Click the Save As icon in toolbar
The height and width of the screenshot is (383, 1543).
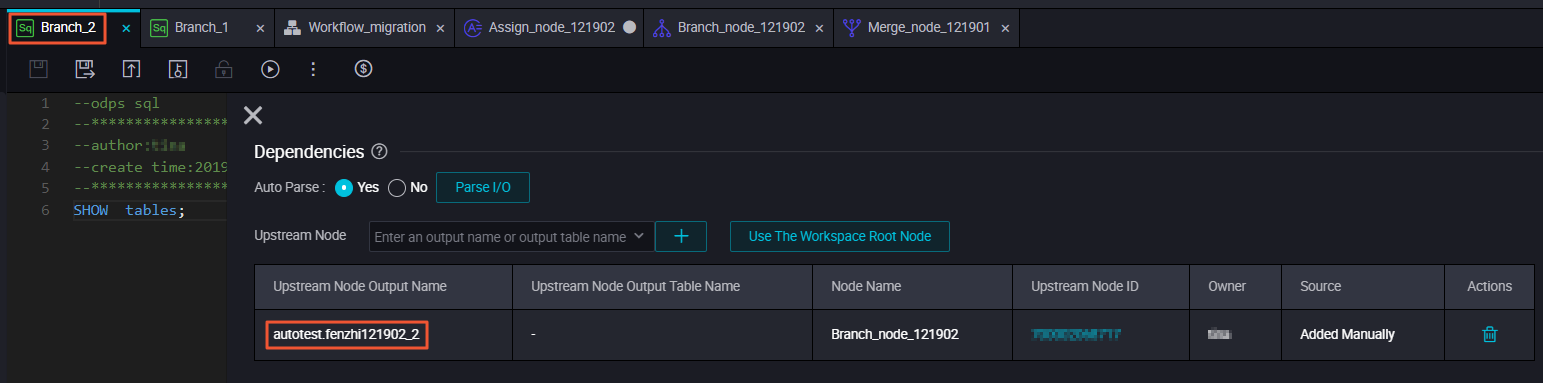coord(85,69)
